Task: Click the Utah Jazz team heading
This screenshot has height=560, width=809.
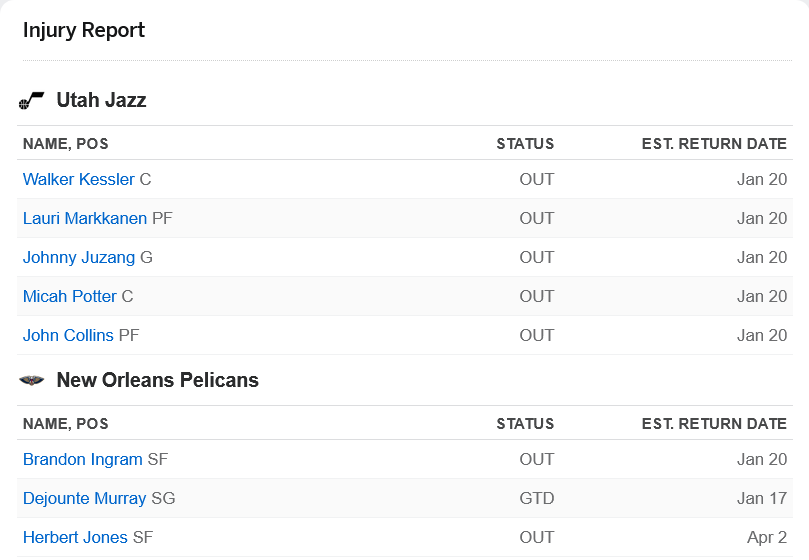Action: [101, 100]
